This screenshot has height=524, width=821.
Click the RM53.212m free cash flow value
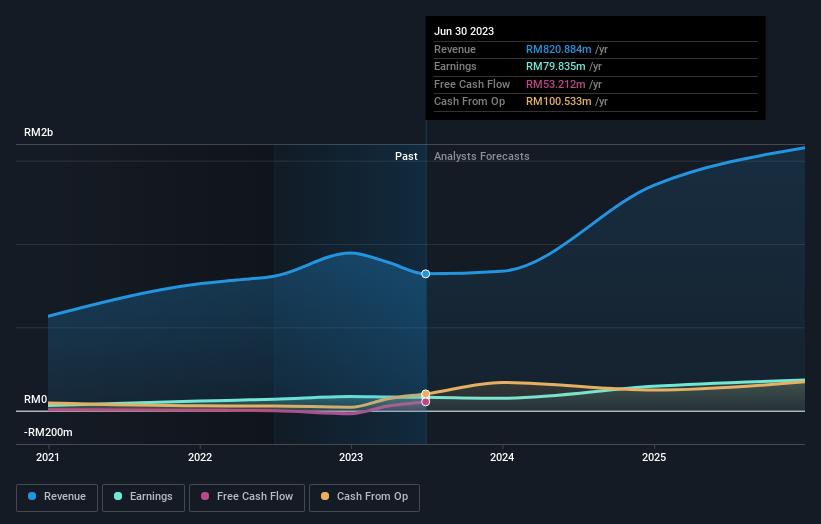[556, 84]
